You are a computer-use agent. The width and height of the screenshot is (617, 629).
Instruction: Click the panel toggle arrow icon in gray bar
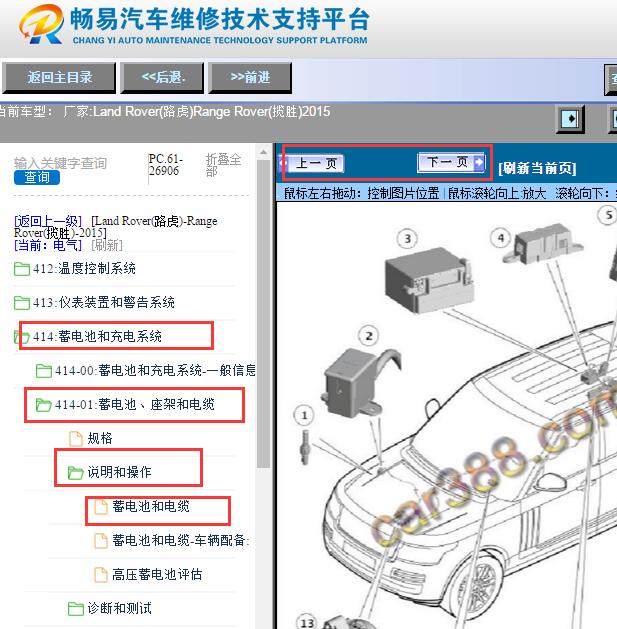pyautogui.click(x=570, y=119)
